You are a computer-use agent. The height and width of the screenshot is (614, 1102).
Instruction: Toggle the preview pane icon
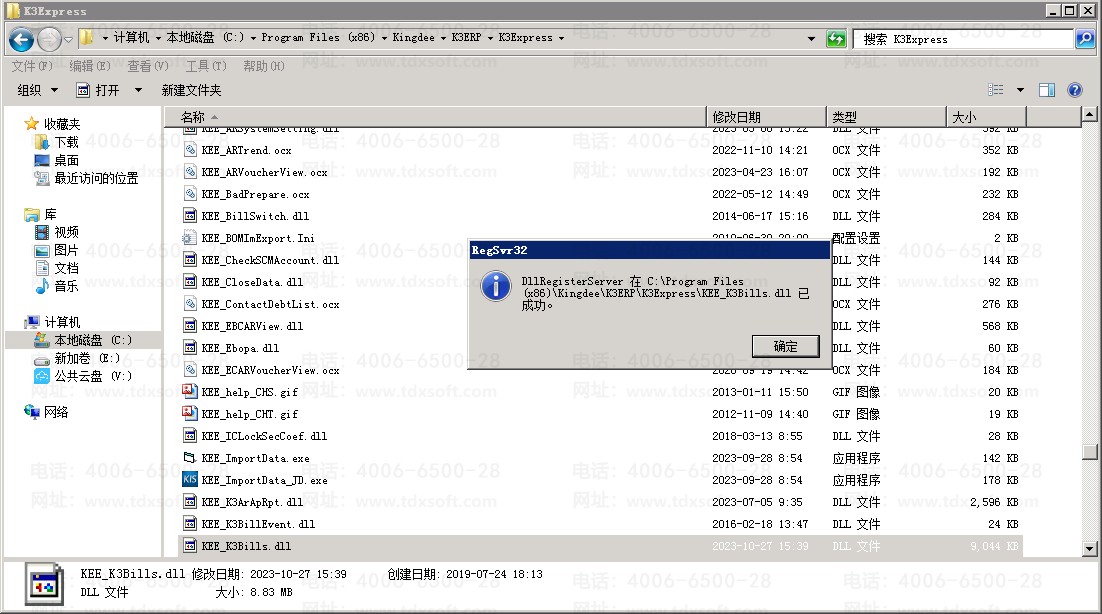[x=1047, y=90]
